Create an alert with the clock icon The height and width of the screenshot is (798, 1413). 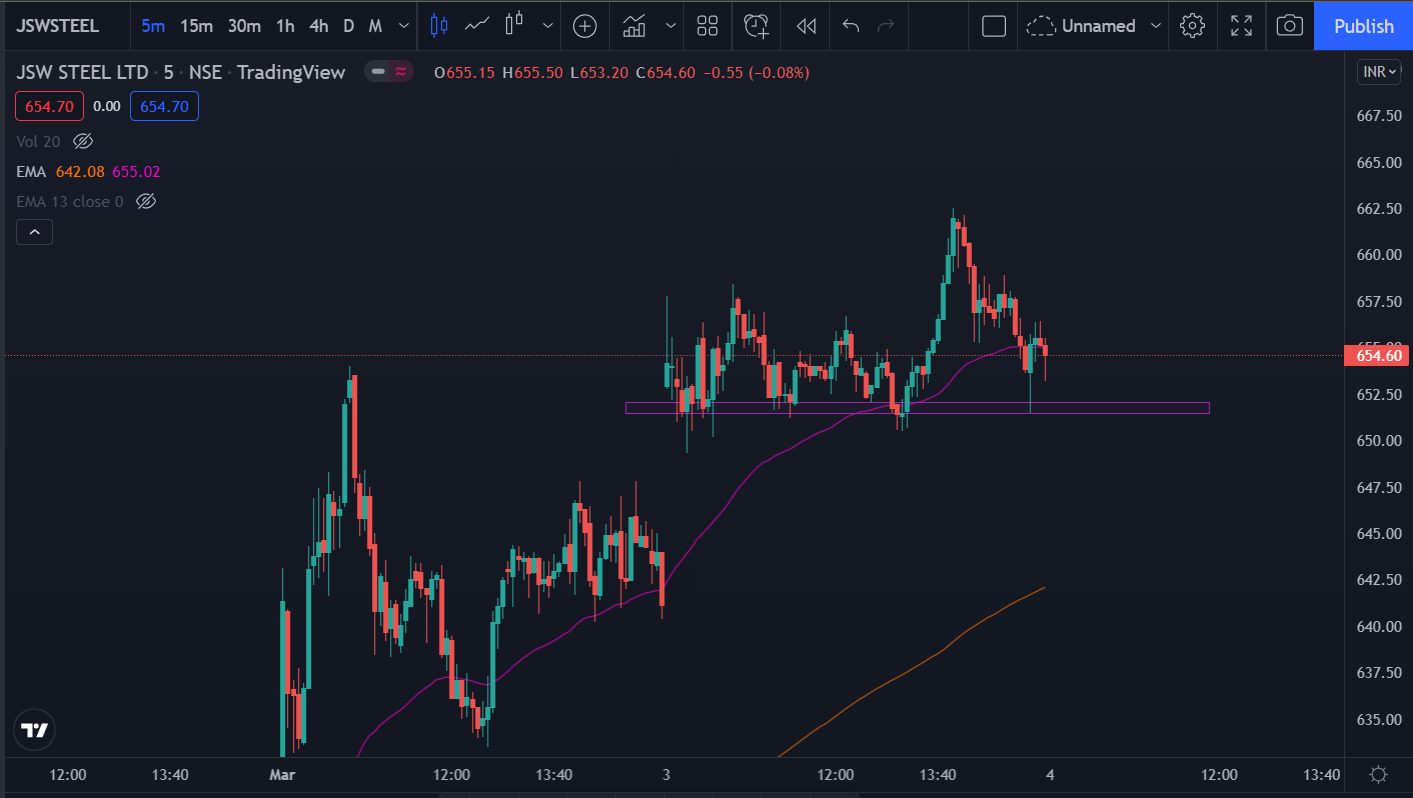(757, 26)
